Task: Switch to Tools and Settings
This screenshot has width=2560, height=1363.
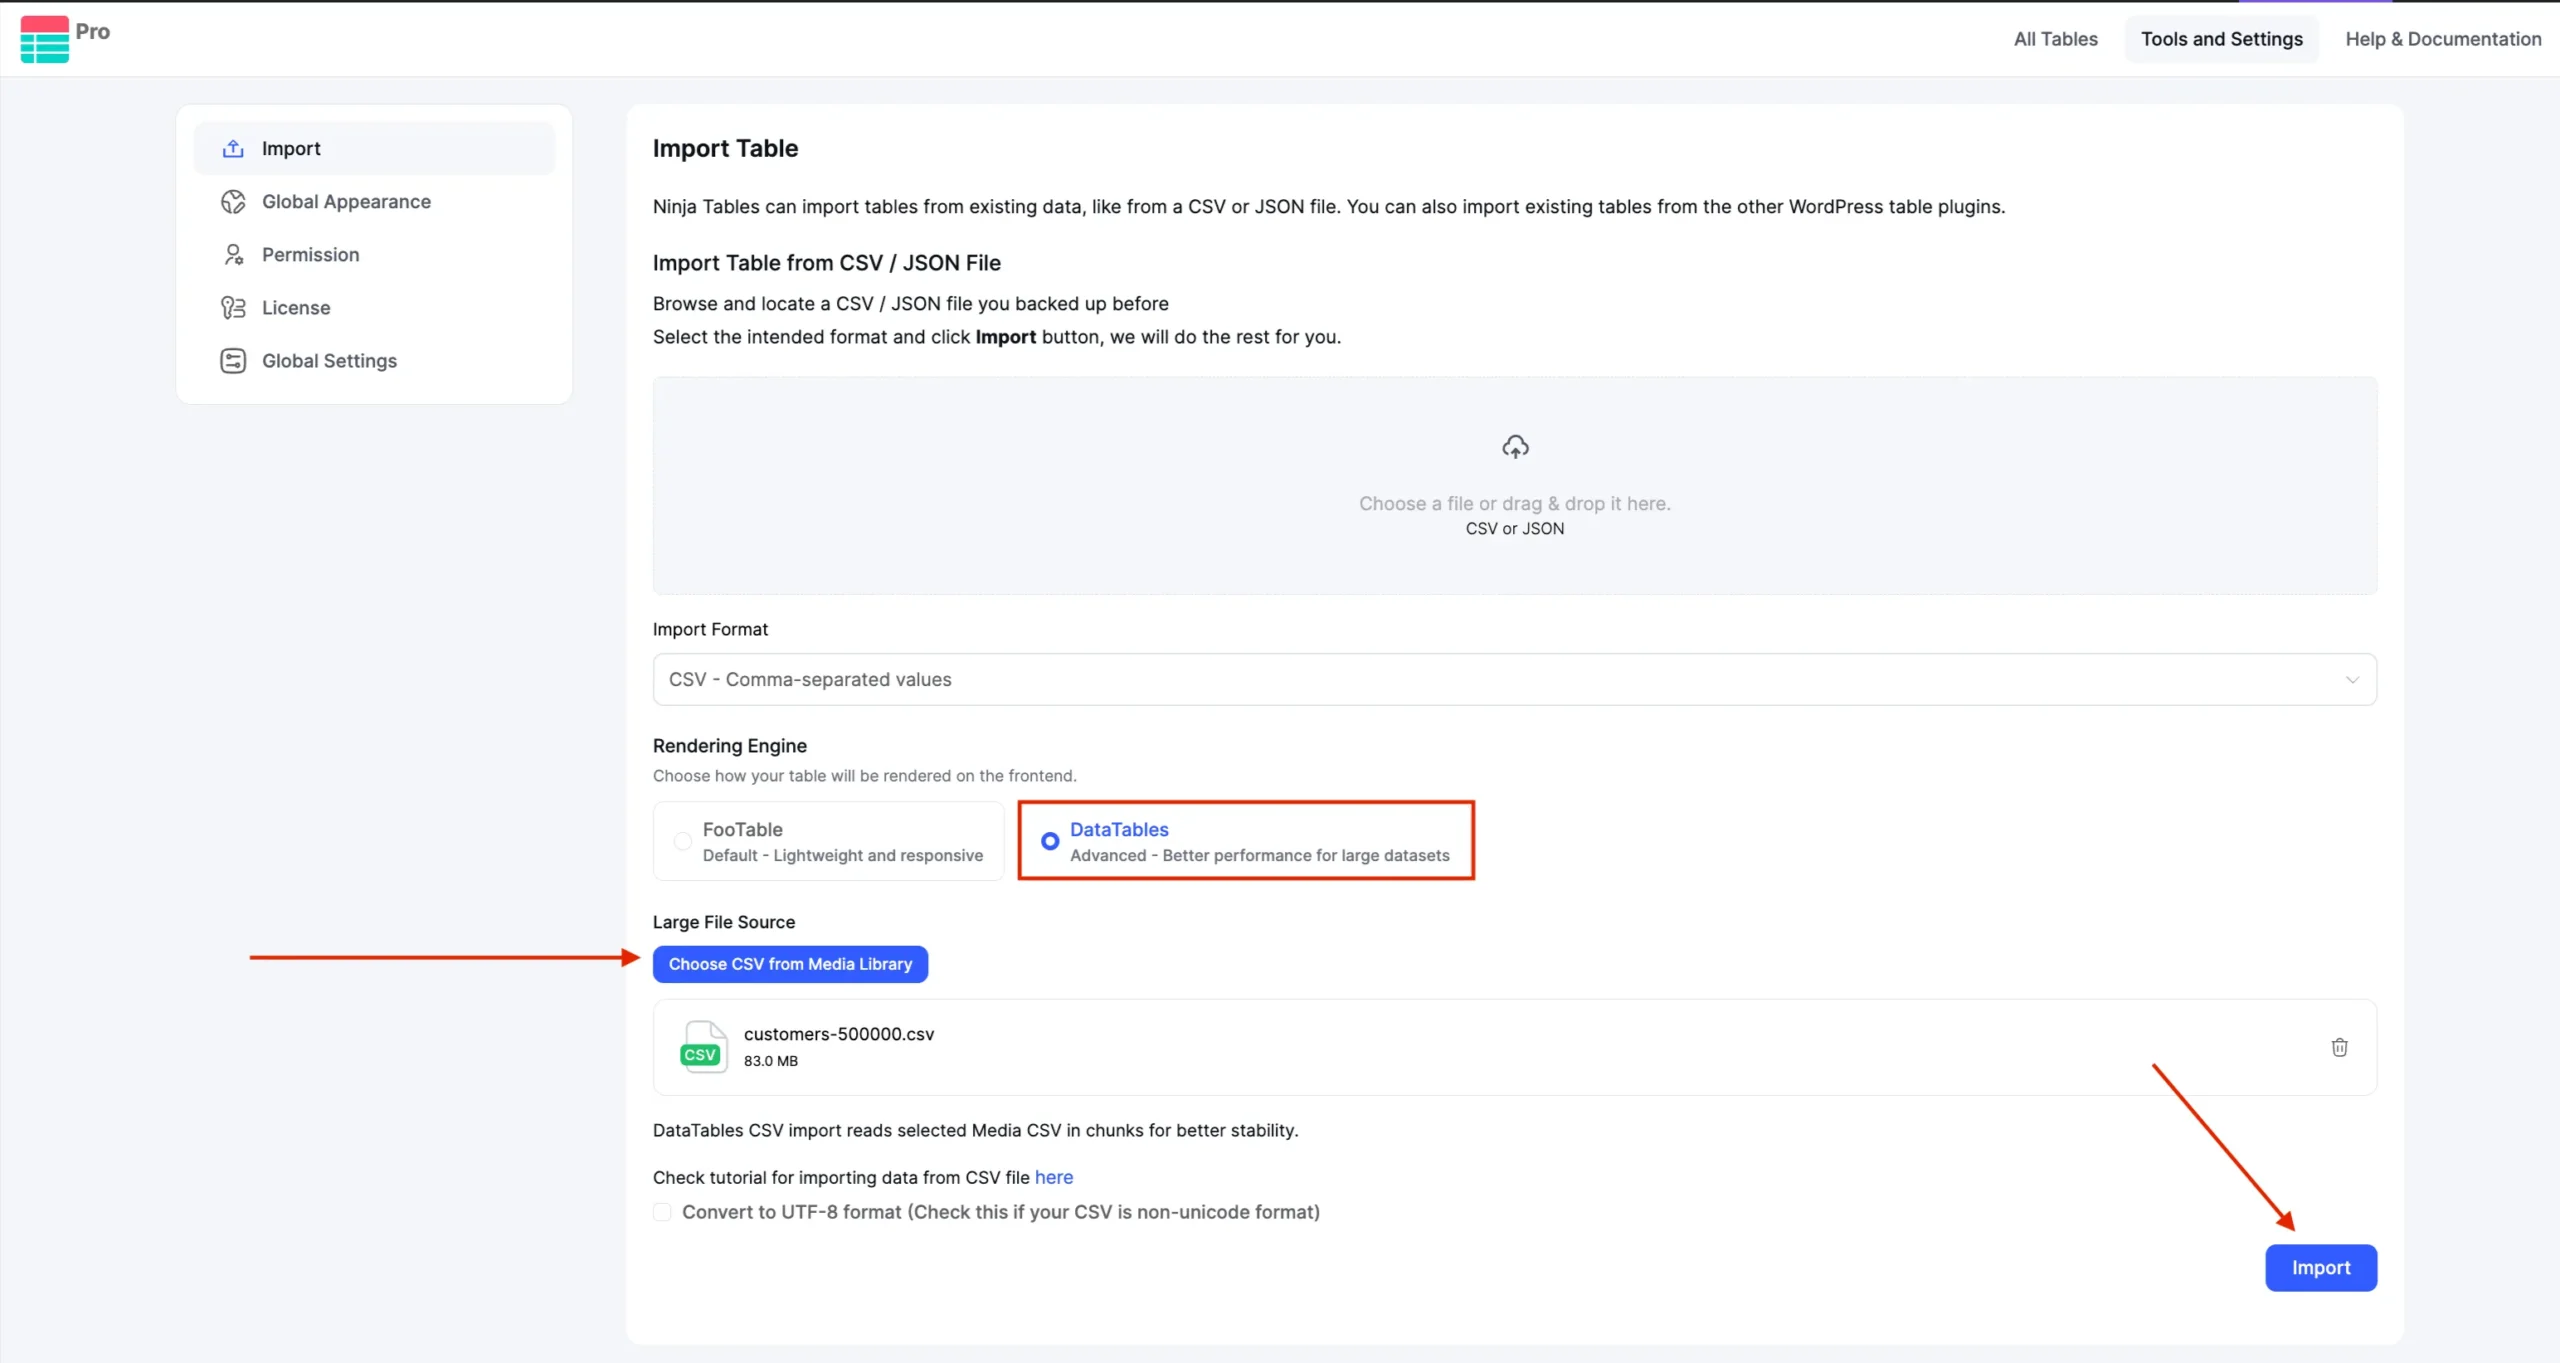Action: tap(2221, 39)
